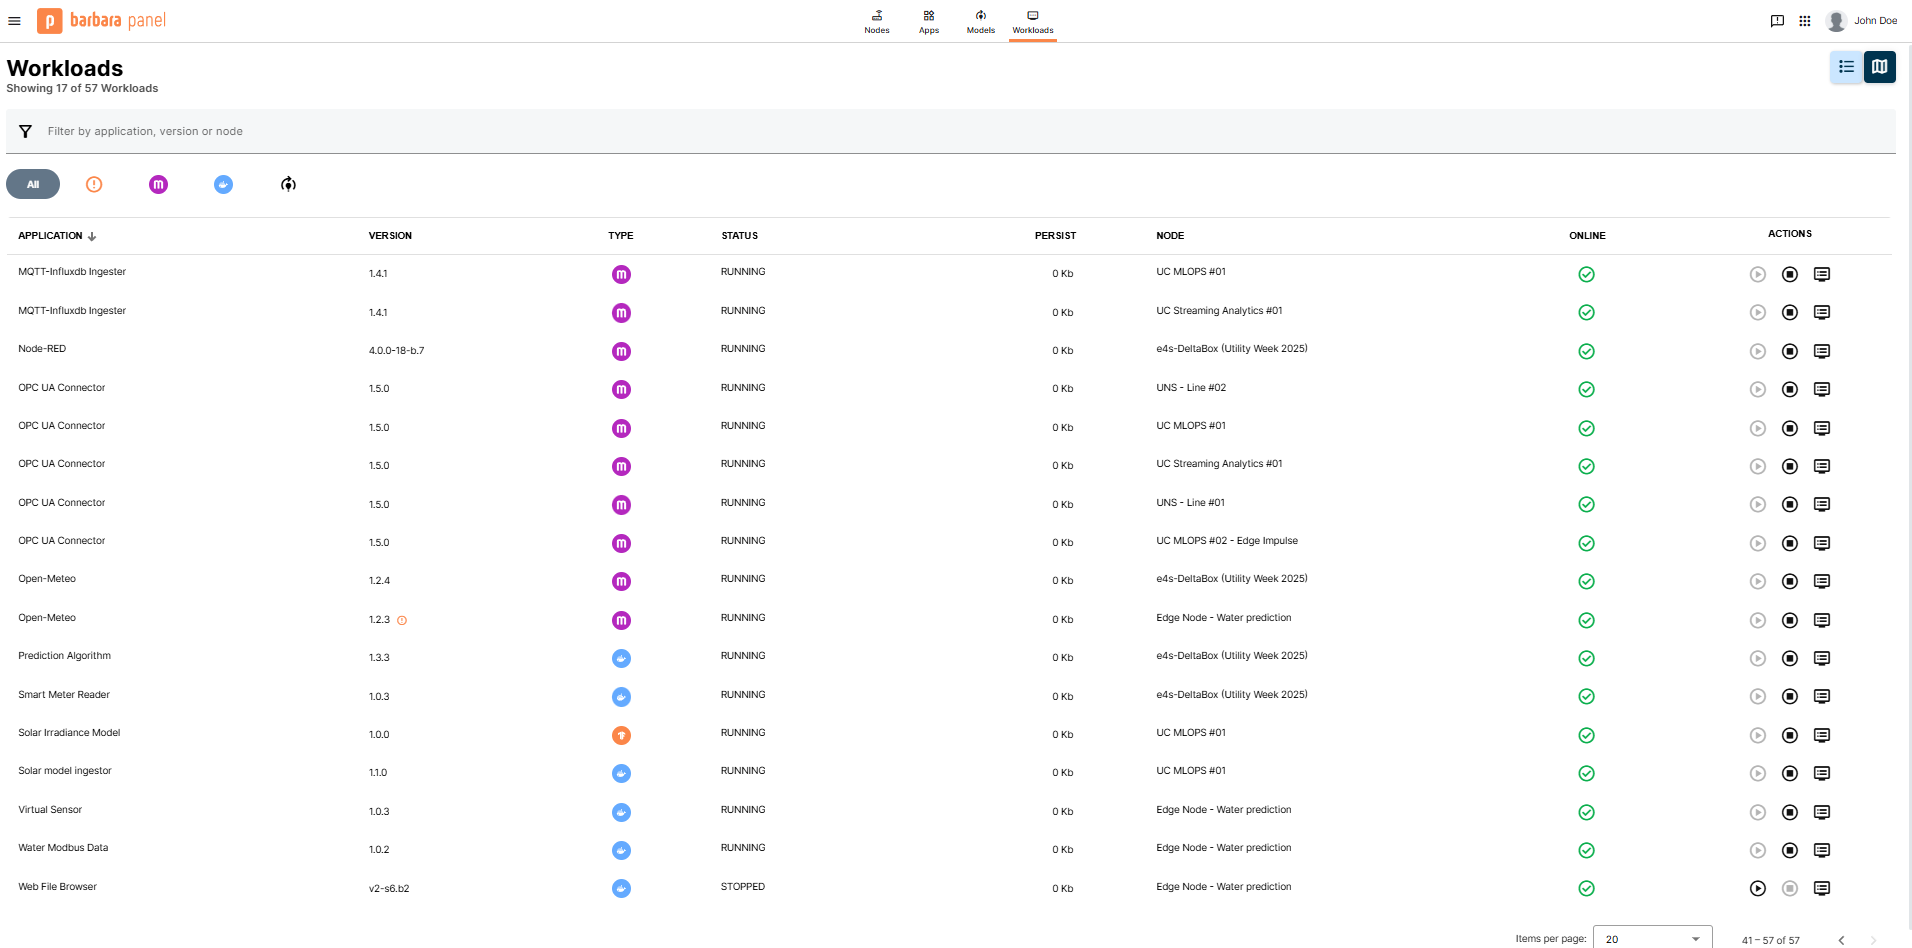The image size is (1912, 948).
Task: Filter workloads by blue docker type
Action: pos(223,184)
